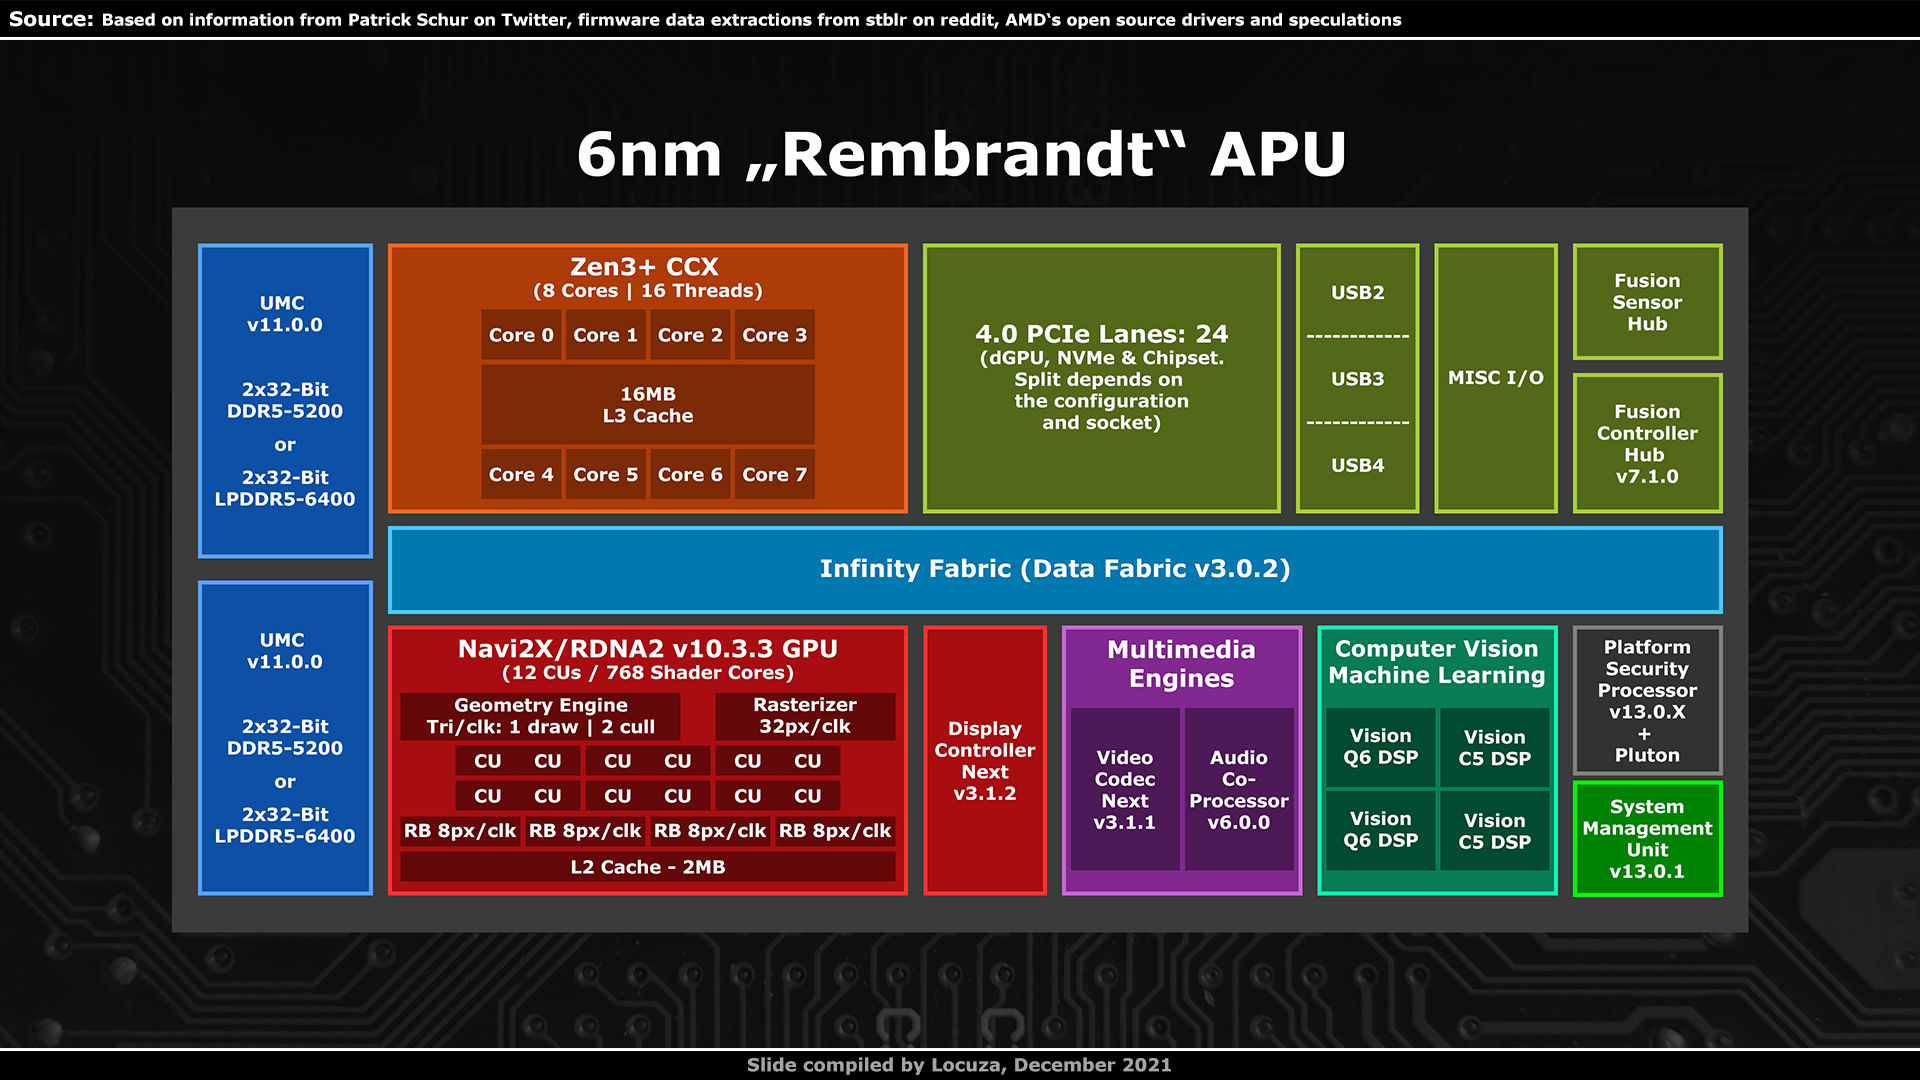Toggle the USB4 interface entry
The height and width of the screenshot is (1080, 1920).
[x=1357, y=465]
